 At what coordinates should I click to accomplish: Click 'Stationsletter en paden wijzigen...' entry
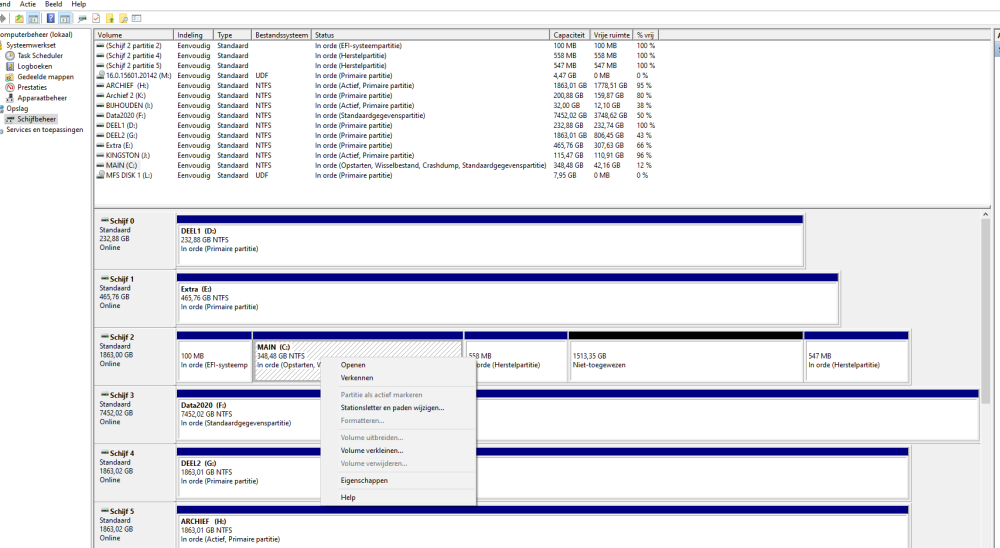(x=392, y=408)
